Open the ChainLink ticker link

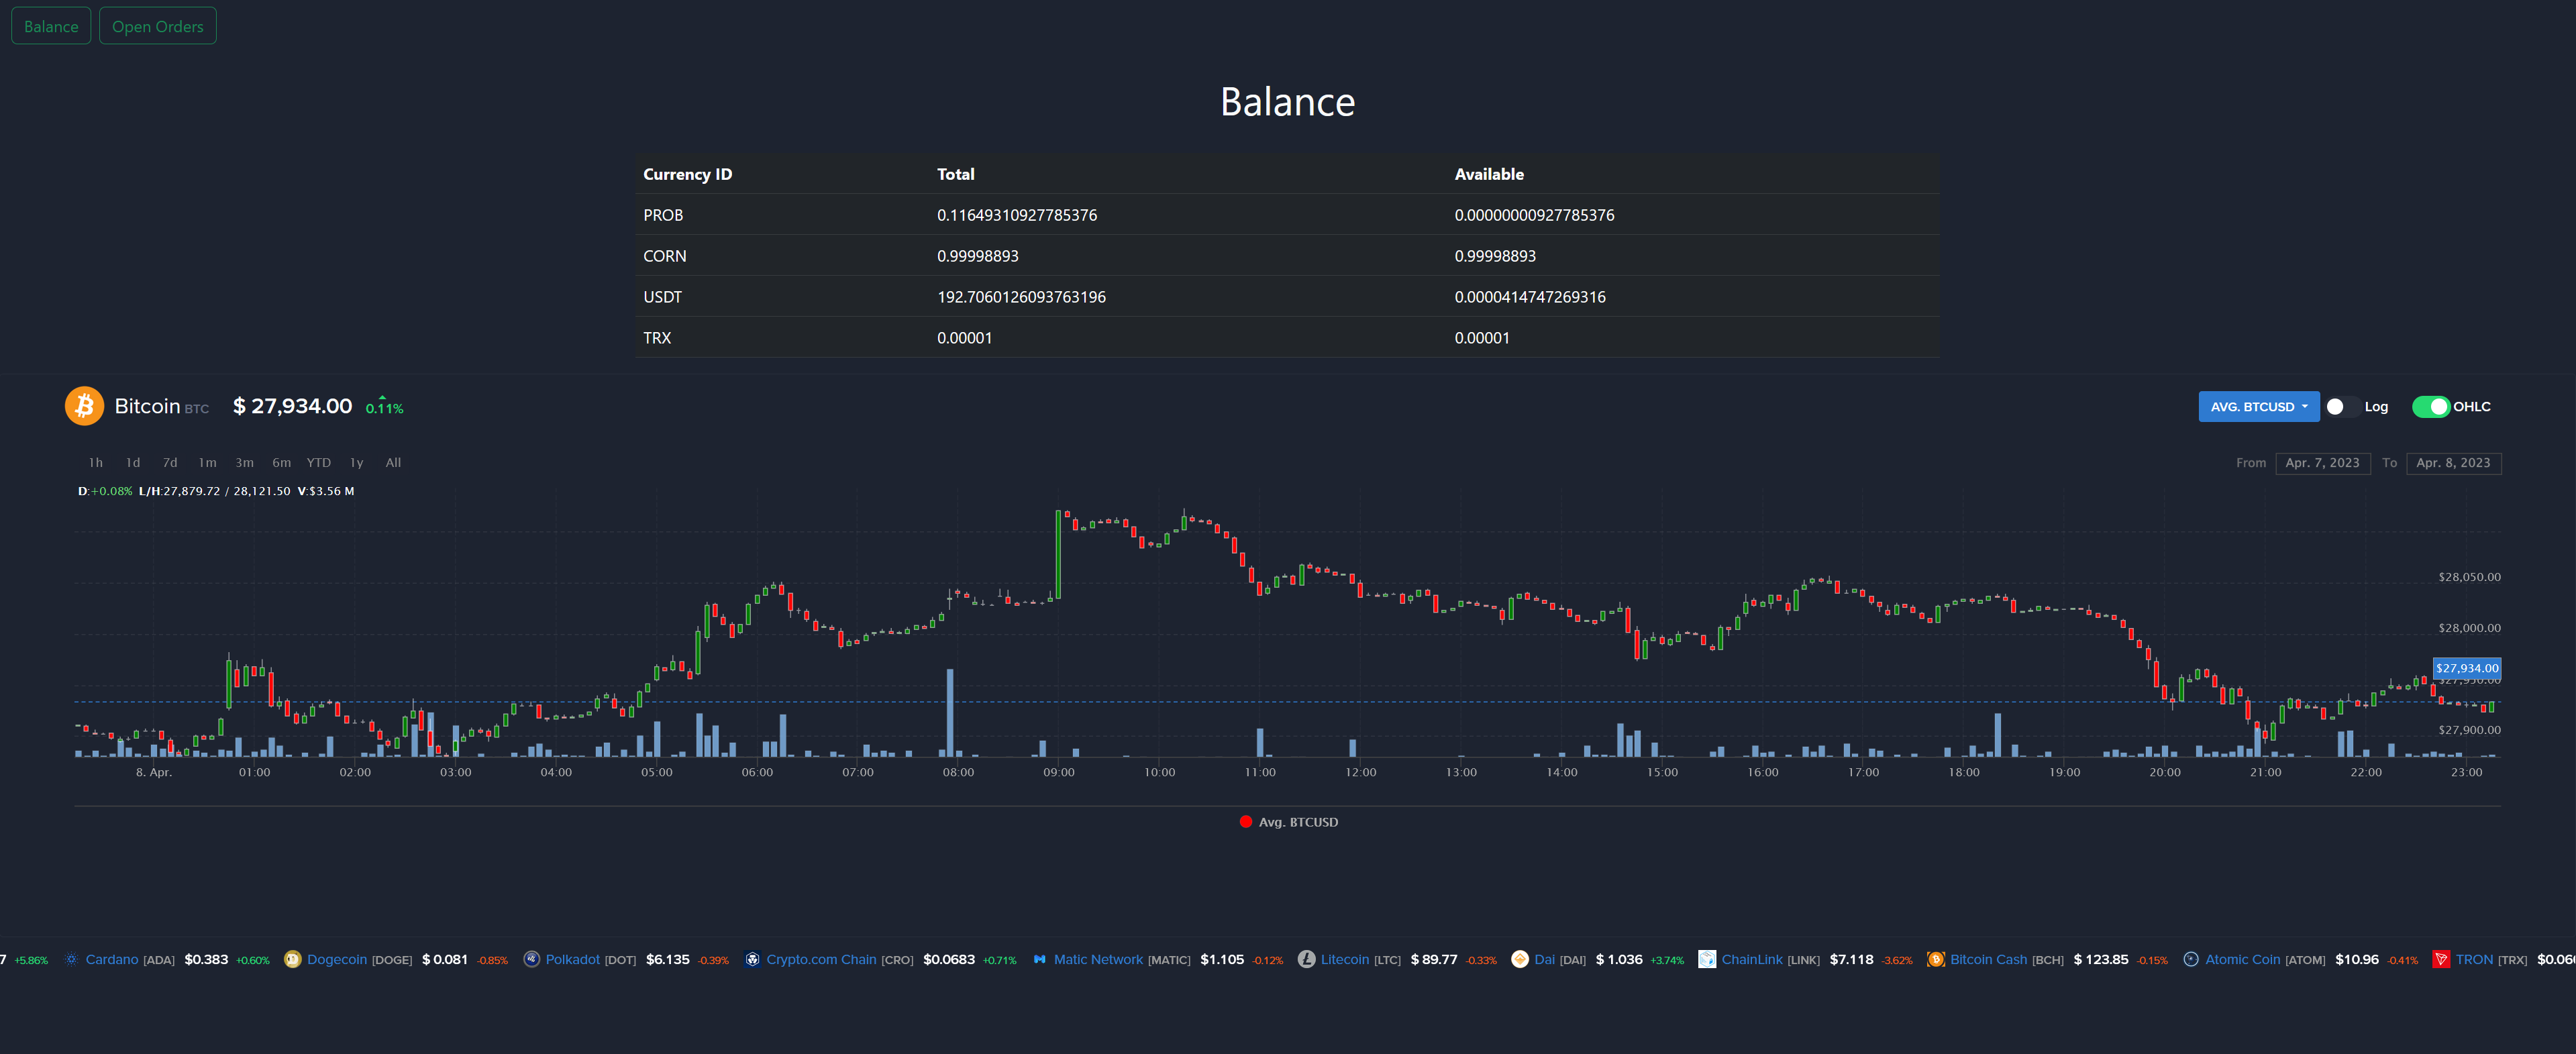pos(1751,959)
